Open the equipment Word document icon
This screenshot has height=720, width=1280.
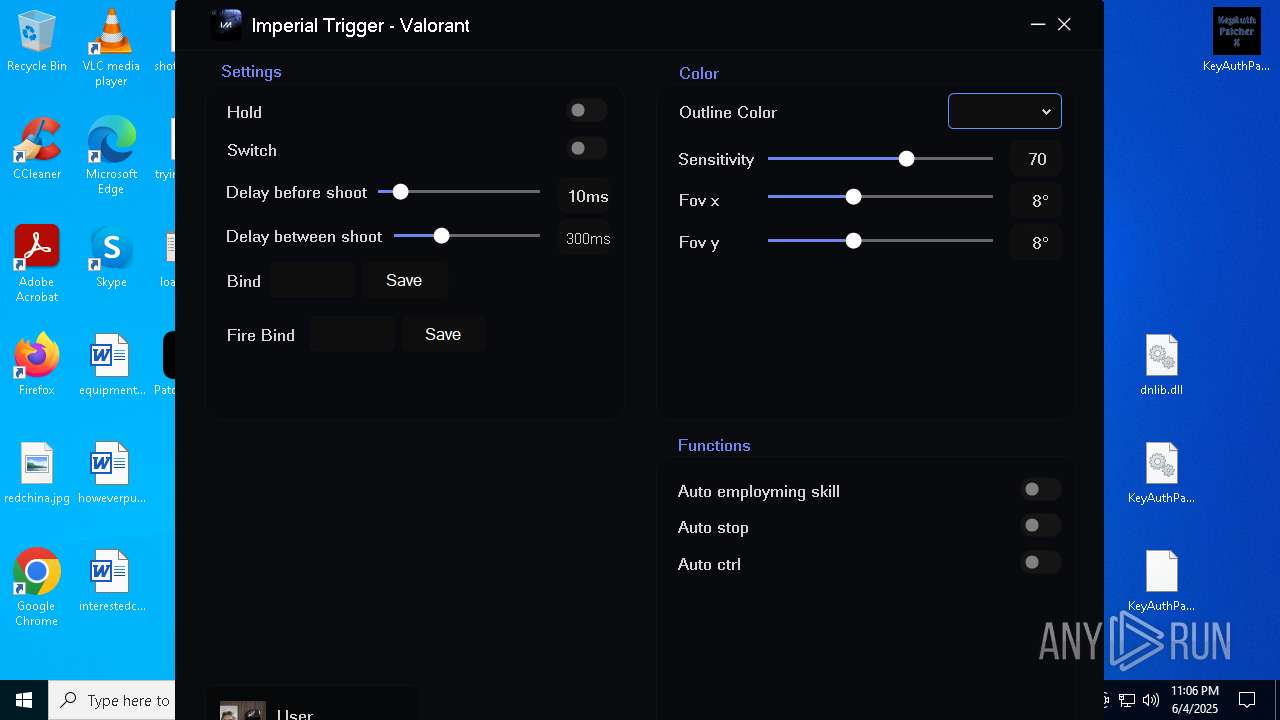tap(111, 365)
